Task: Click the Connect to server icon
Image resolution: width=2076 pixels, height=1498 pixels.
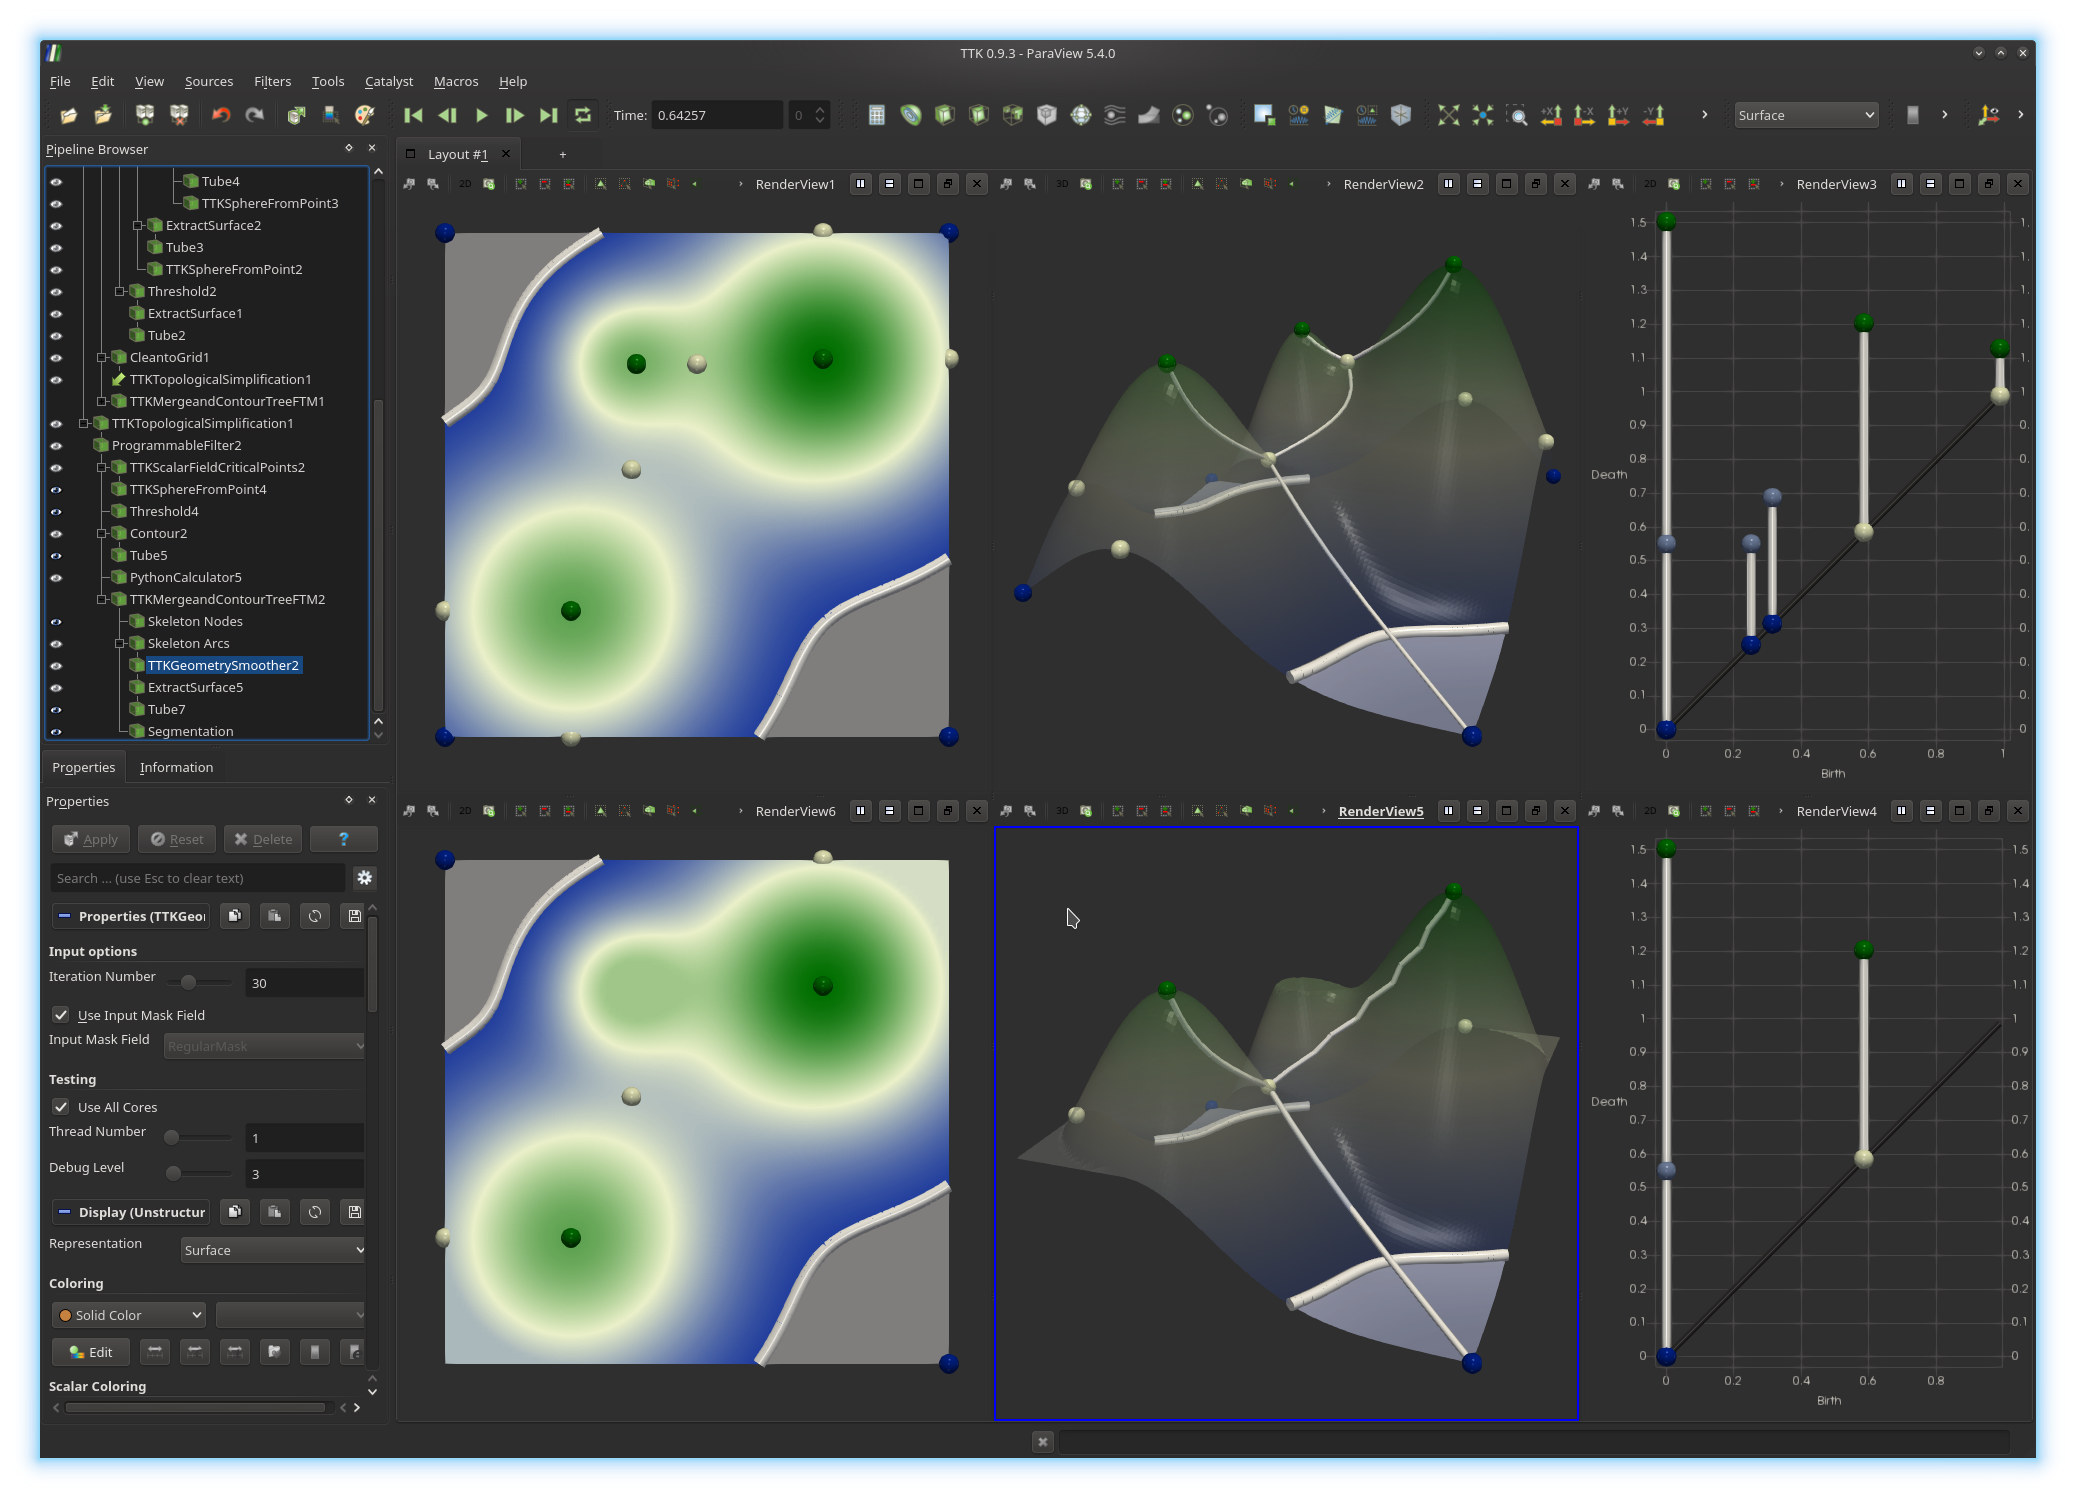Action: point(145,115)
